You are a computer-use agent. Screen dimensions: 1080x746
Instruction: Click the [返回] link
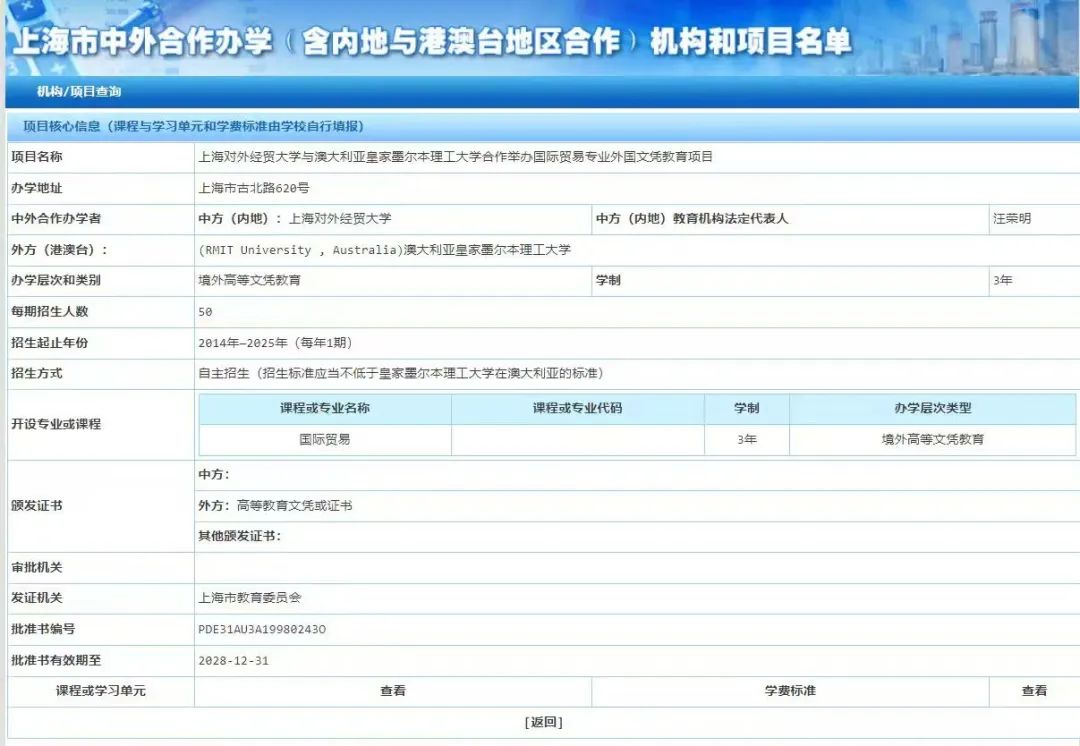coord(543,722)
